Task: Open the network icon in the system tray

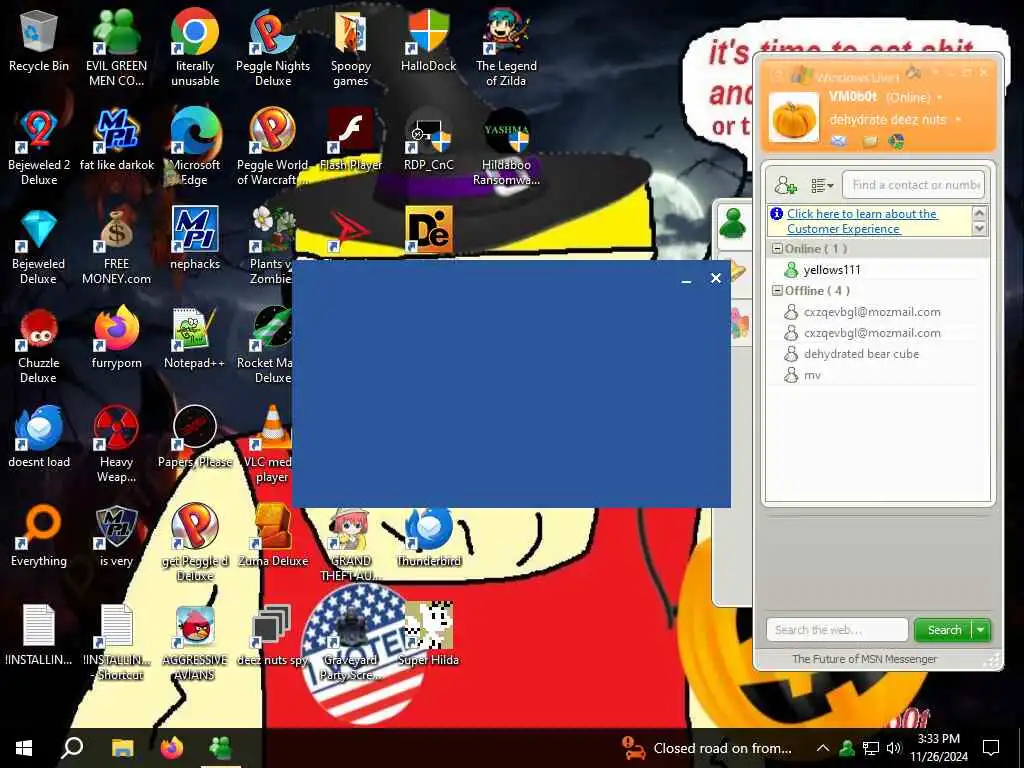Action: [871, 748]
